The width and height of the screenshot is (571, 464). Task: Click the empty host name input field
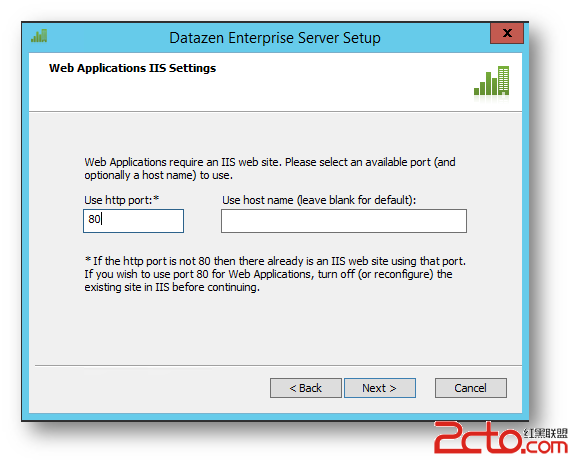(344, 221)
